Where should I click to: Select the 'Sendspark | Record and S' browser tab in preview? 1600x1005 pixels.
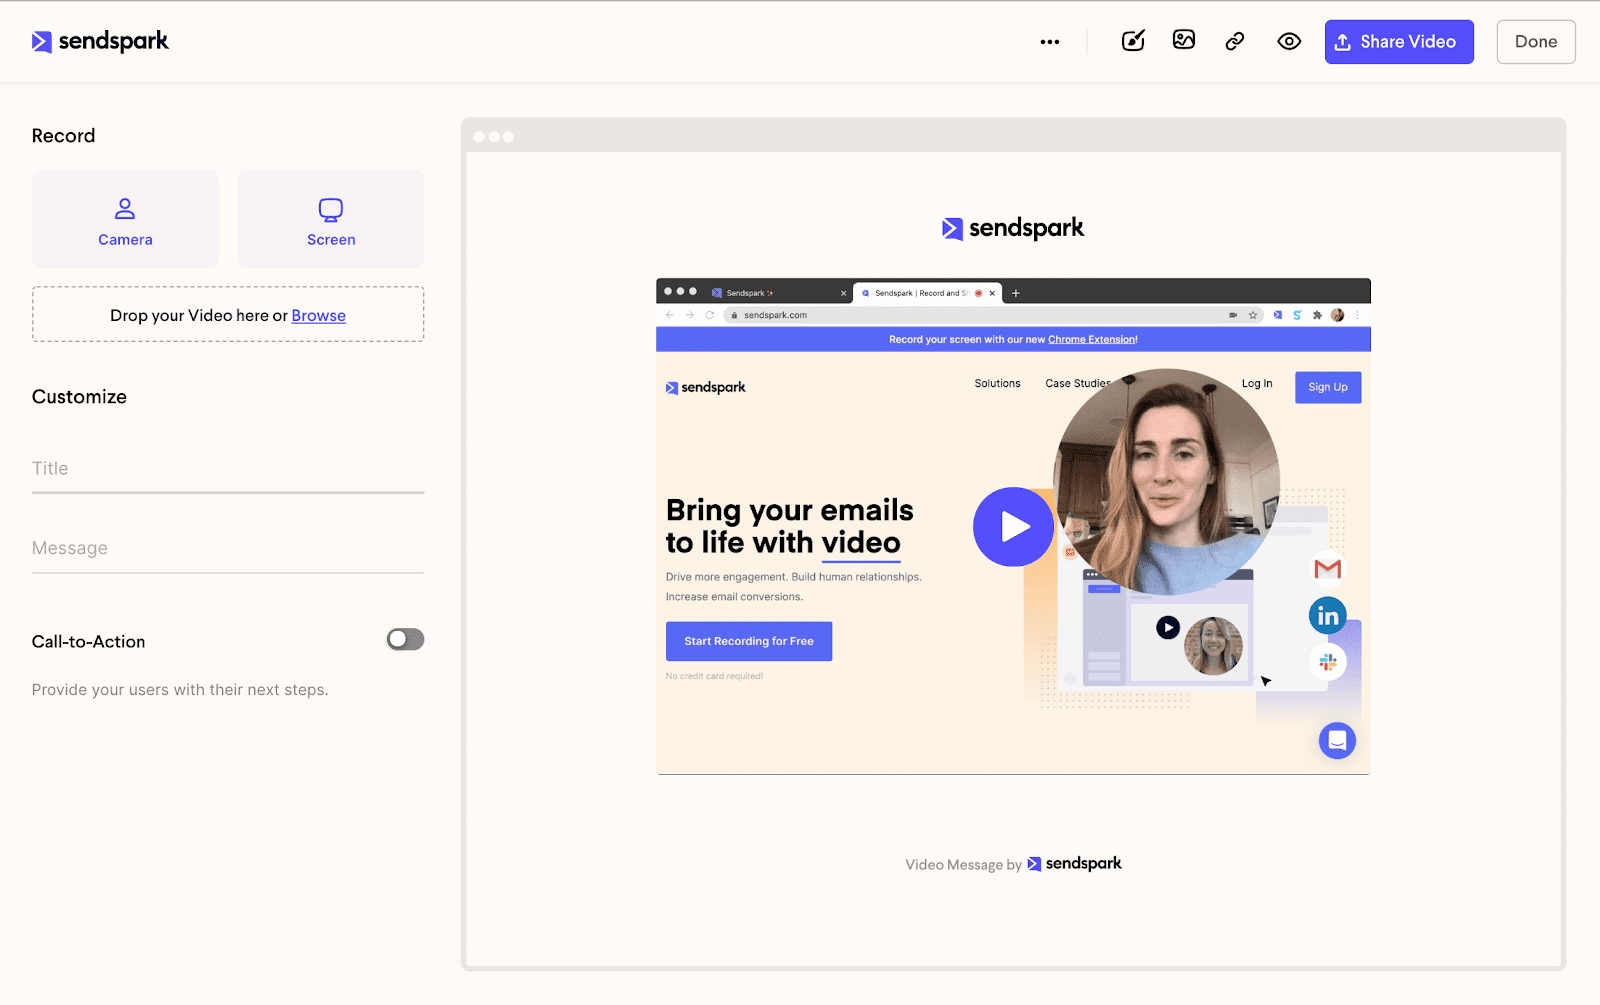click(x=928, y=293)
